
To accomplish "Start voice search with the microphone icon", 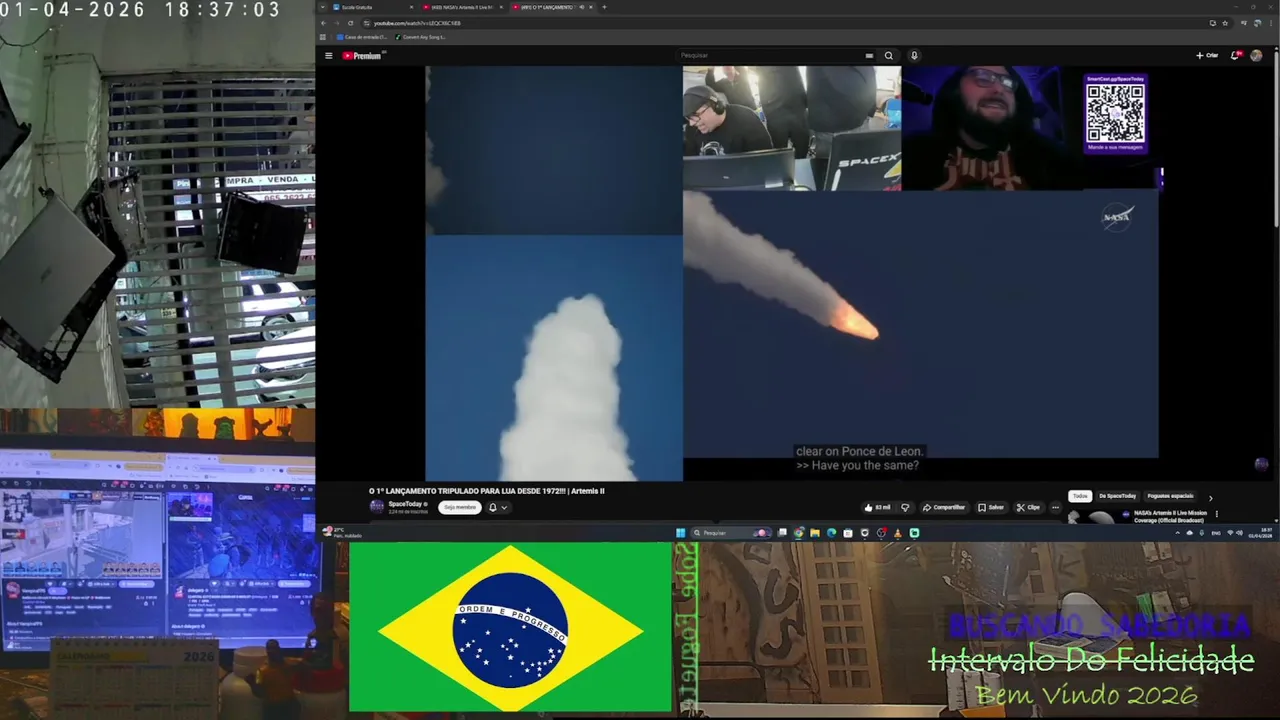I will [x=914, y=56].
